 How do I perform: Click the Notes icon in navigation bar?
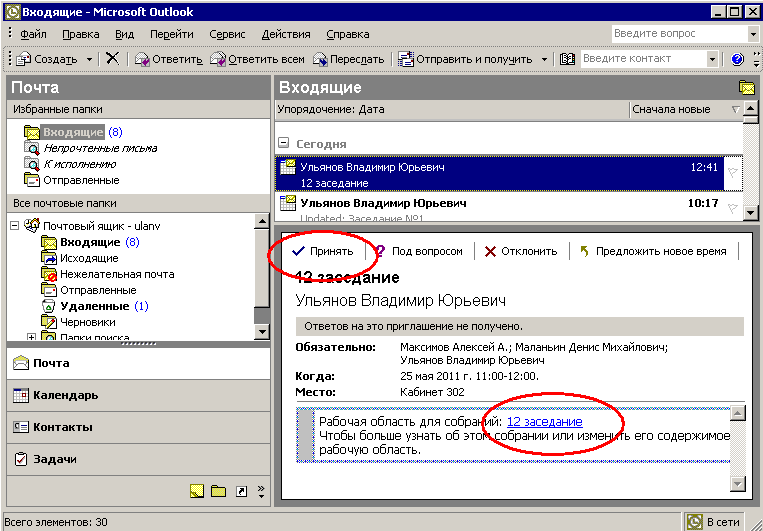(196, 492)
